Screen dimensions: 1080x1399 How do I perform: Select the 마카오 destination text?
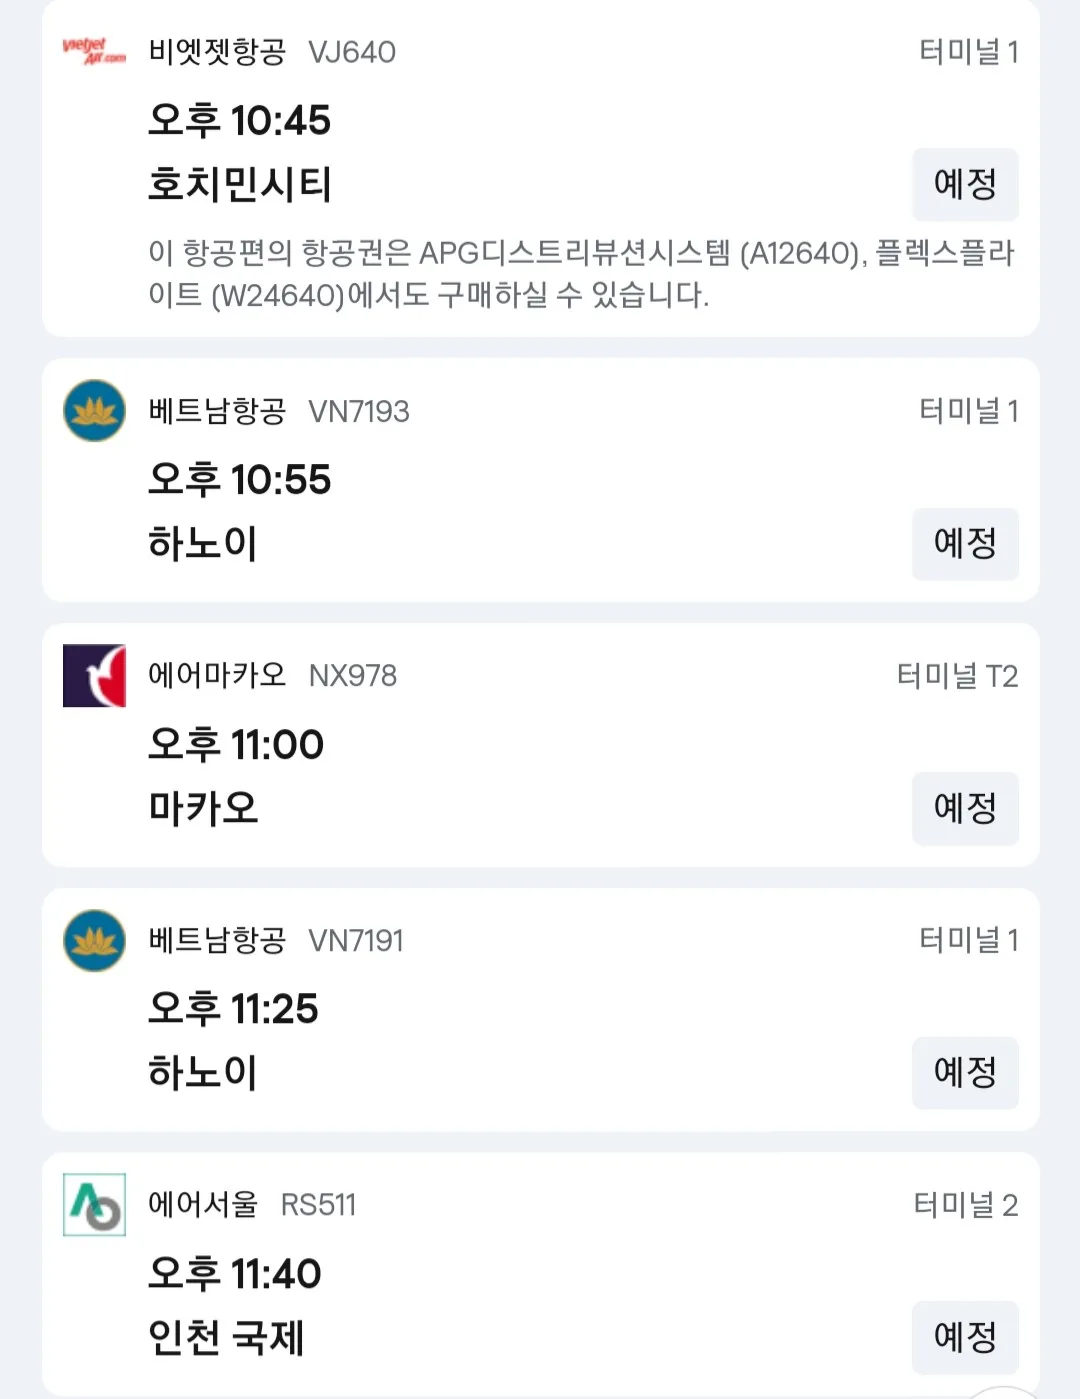click(x=203, y=808)
